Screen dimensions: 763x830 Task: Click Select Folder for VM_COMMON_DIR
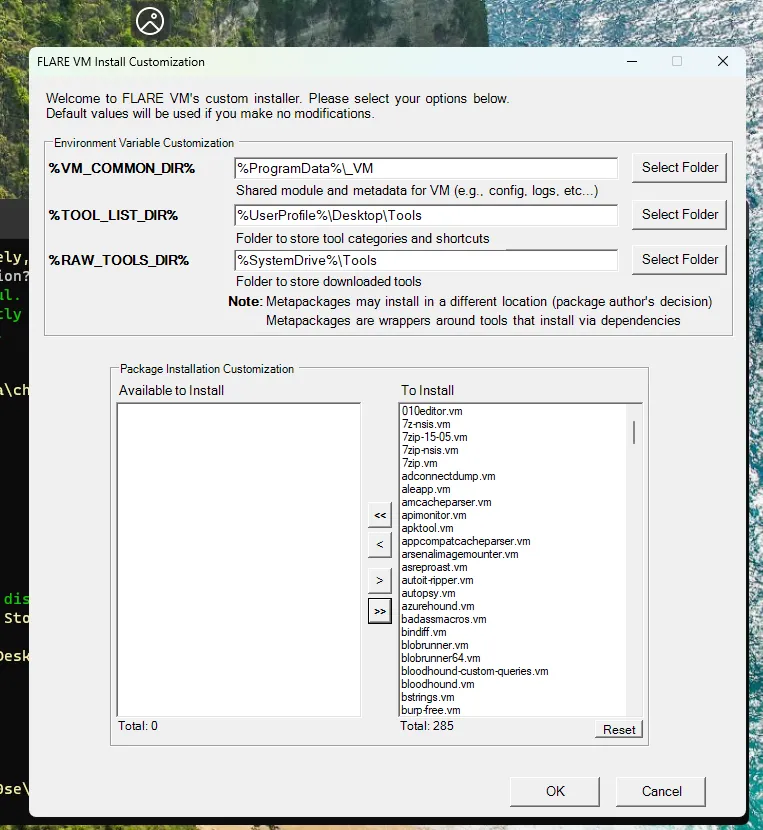tap(679, 168)
